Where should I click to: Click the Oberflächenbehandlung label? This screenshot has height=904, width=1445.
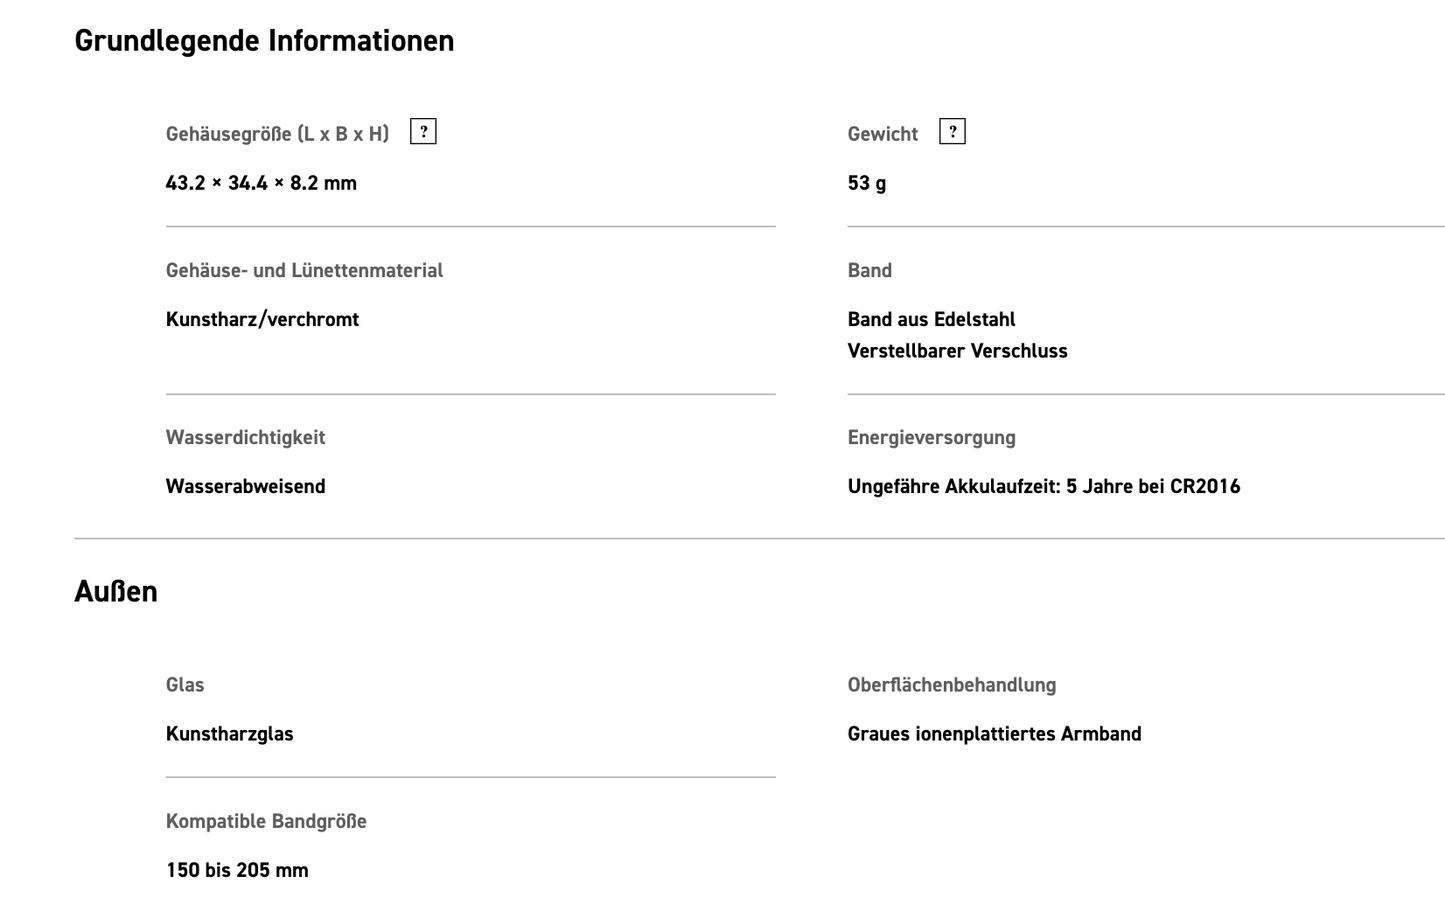(x=951, y=685)
